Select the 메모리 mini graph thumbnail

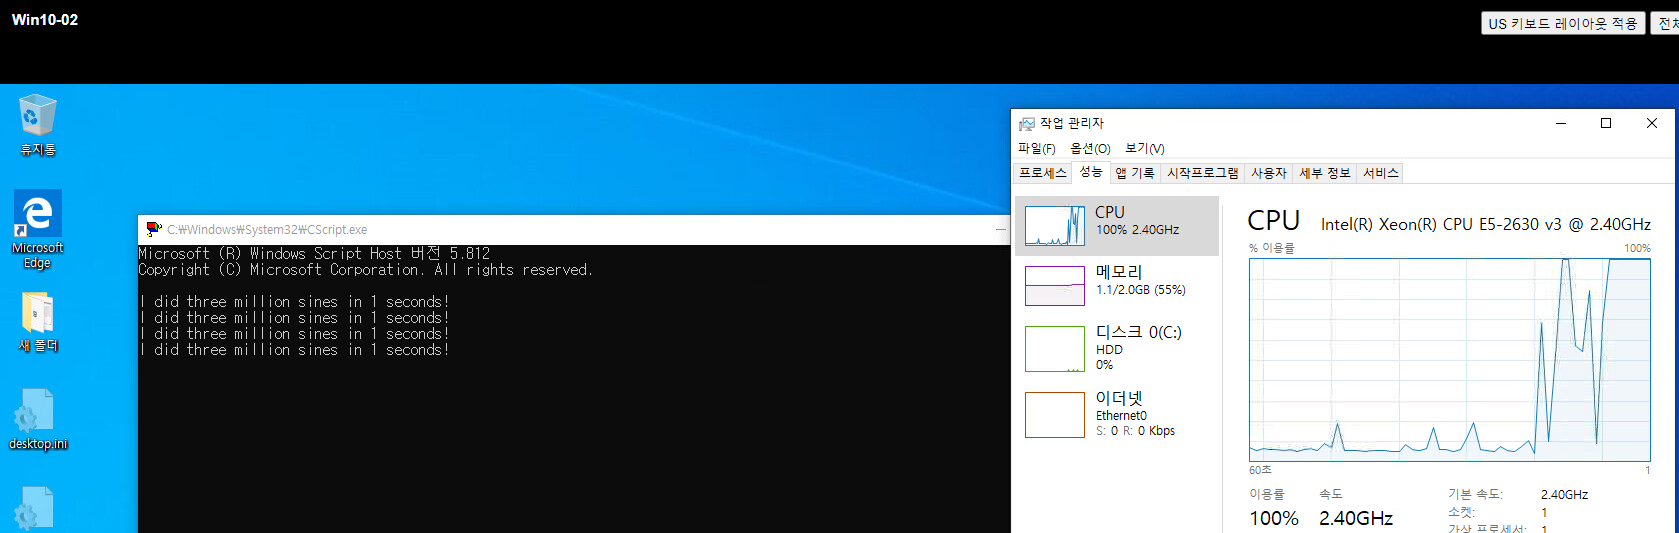point(1055,286)
